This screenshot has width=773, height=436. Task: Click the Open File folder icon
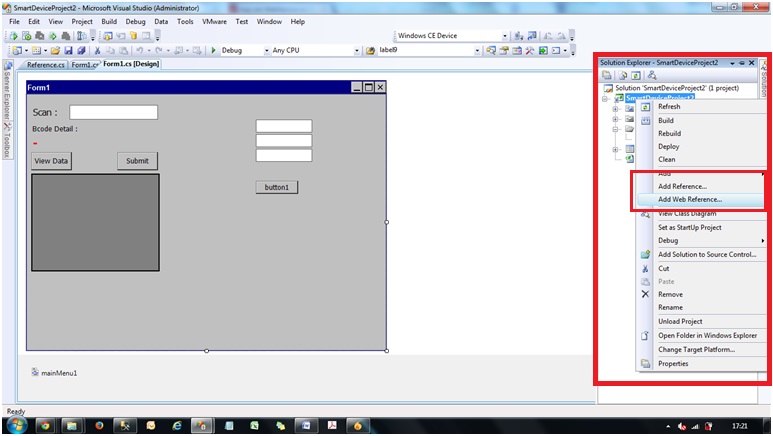55,50
